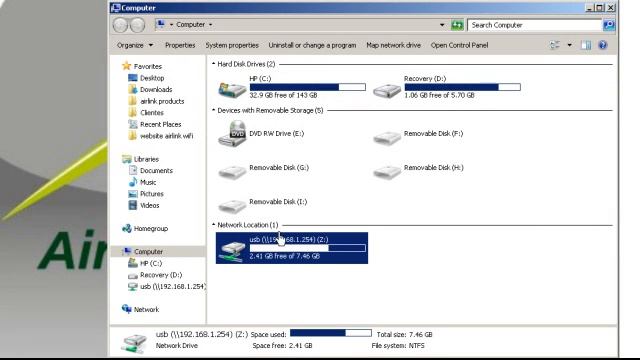Click the Search Computer input field
Screen dimensions: 640x360
click(x=535, y=25)
